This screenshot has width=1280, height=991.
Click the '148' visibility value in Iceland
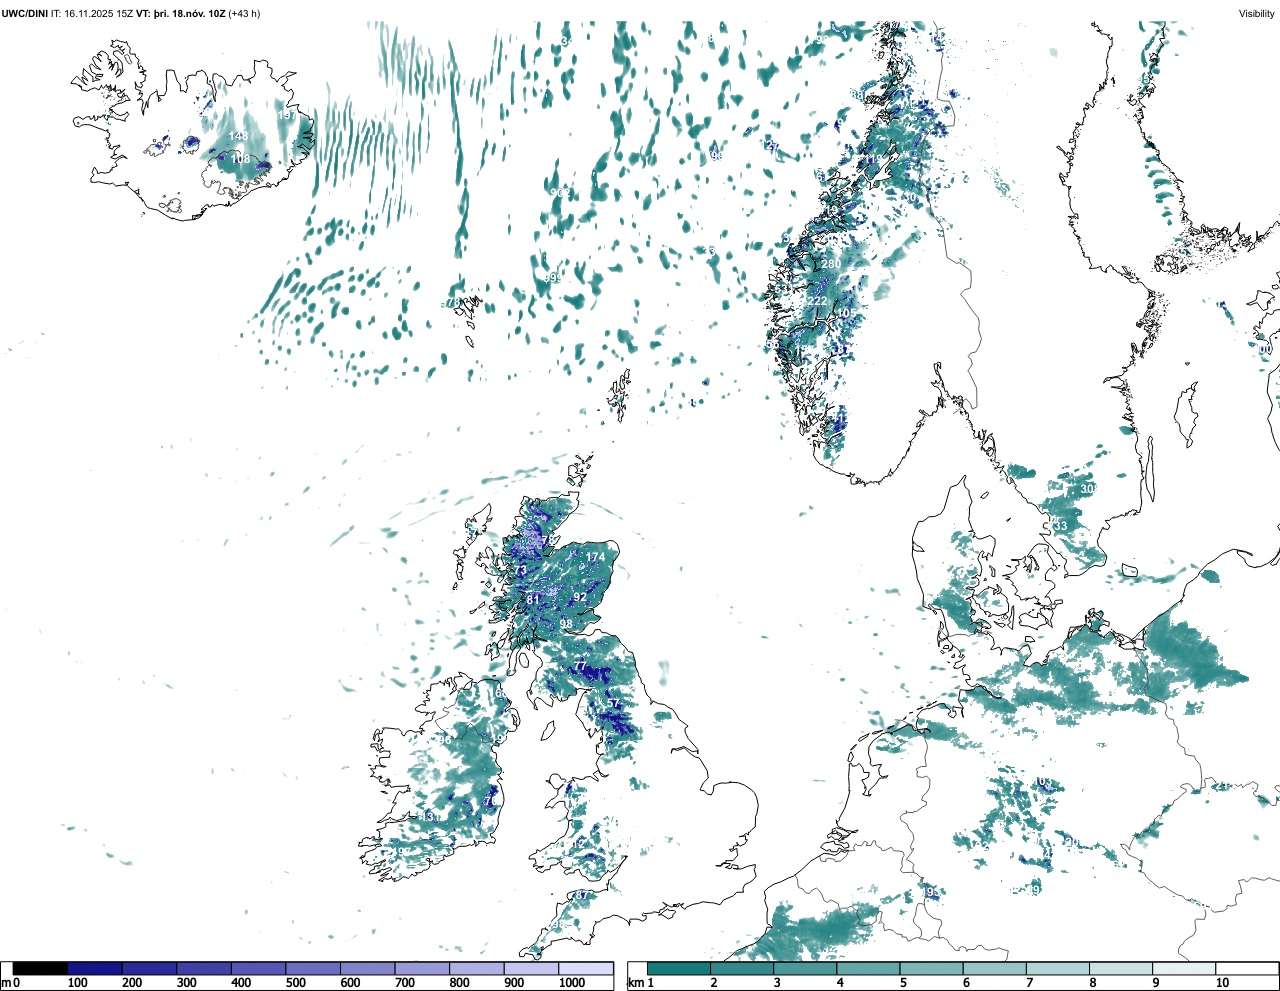238,136
